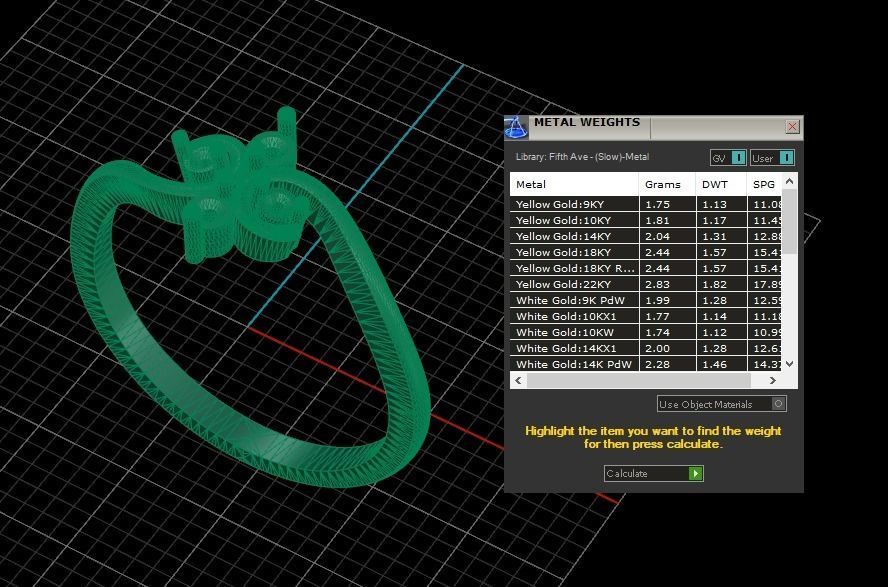Click the vertical scrollbar up arrow
This screenshot has height=587, width=888.
pos(789,181)
